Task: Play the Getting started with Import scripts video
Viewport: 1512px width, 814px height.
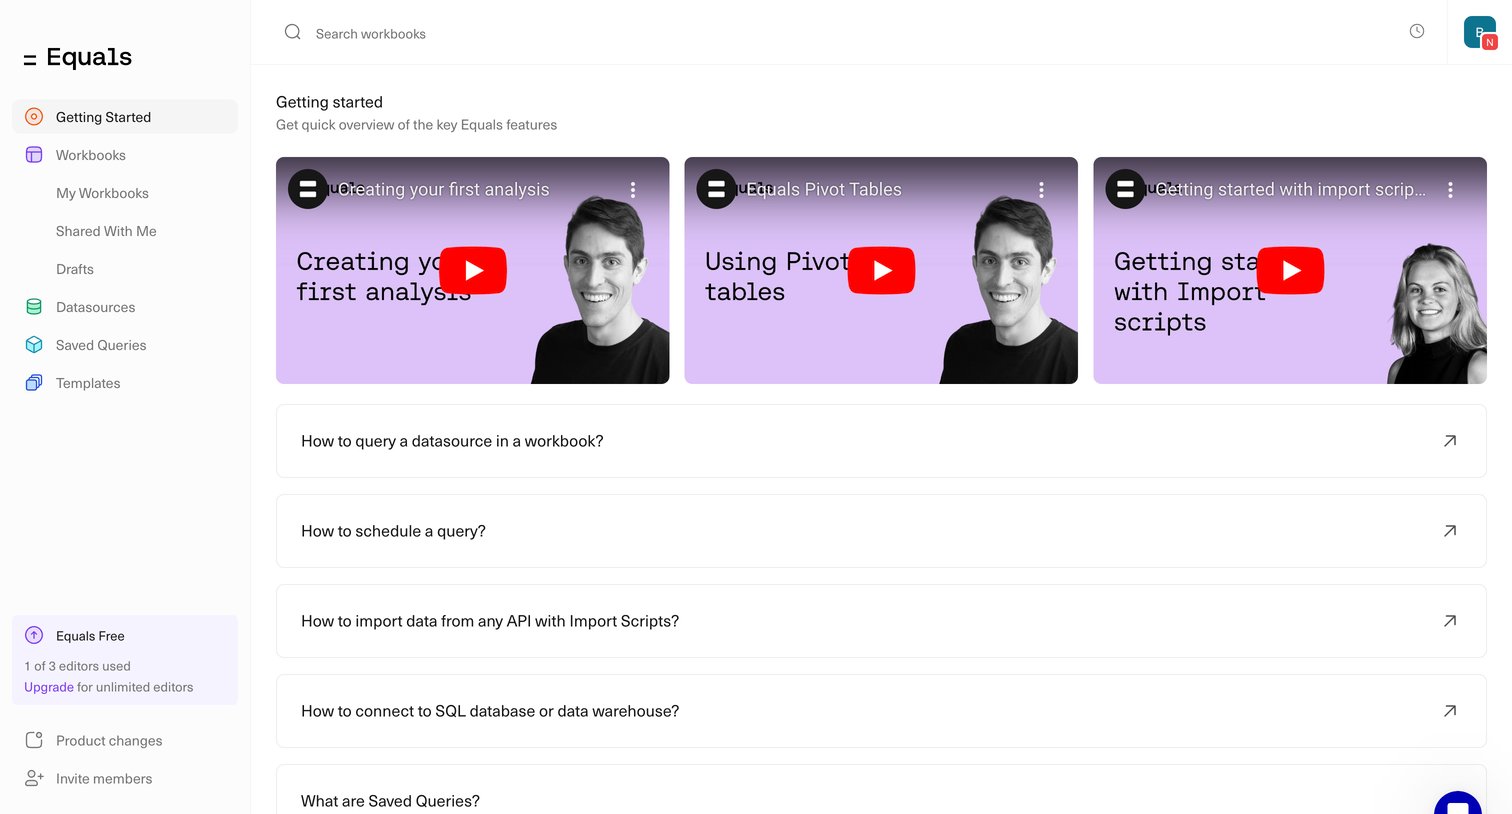Action: click(x=1290, y=270)
